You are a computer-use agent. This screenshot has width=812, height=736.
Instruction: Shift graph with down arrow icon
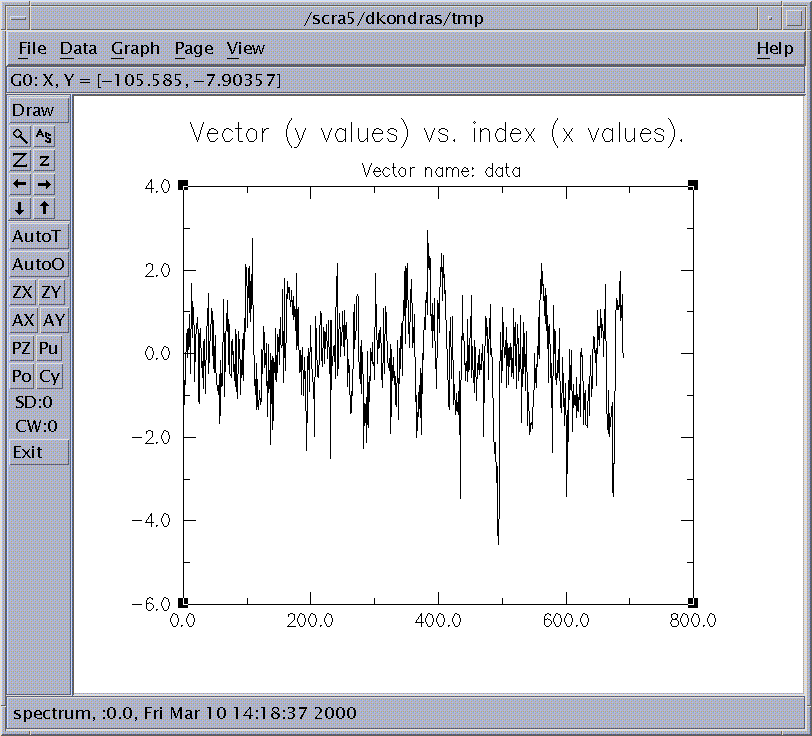click(x=20, y=208)
